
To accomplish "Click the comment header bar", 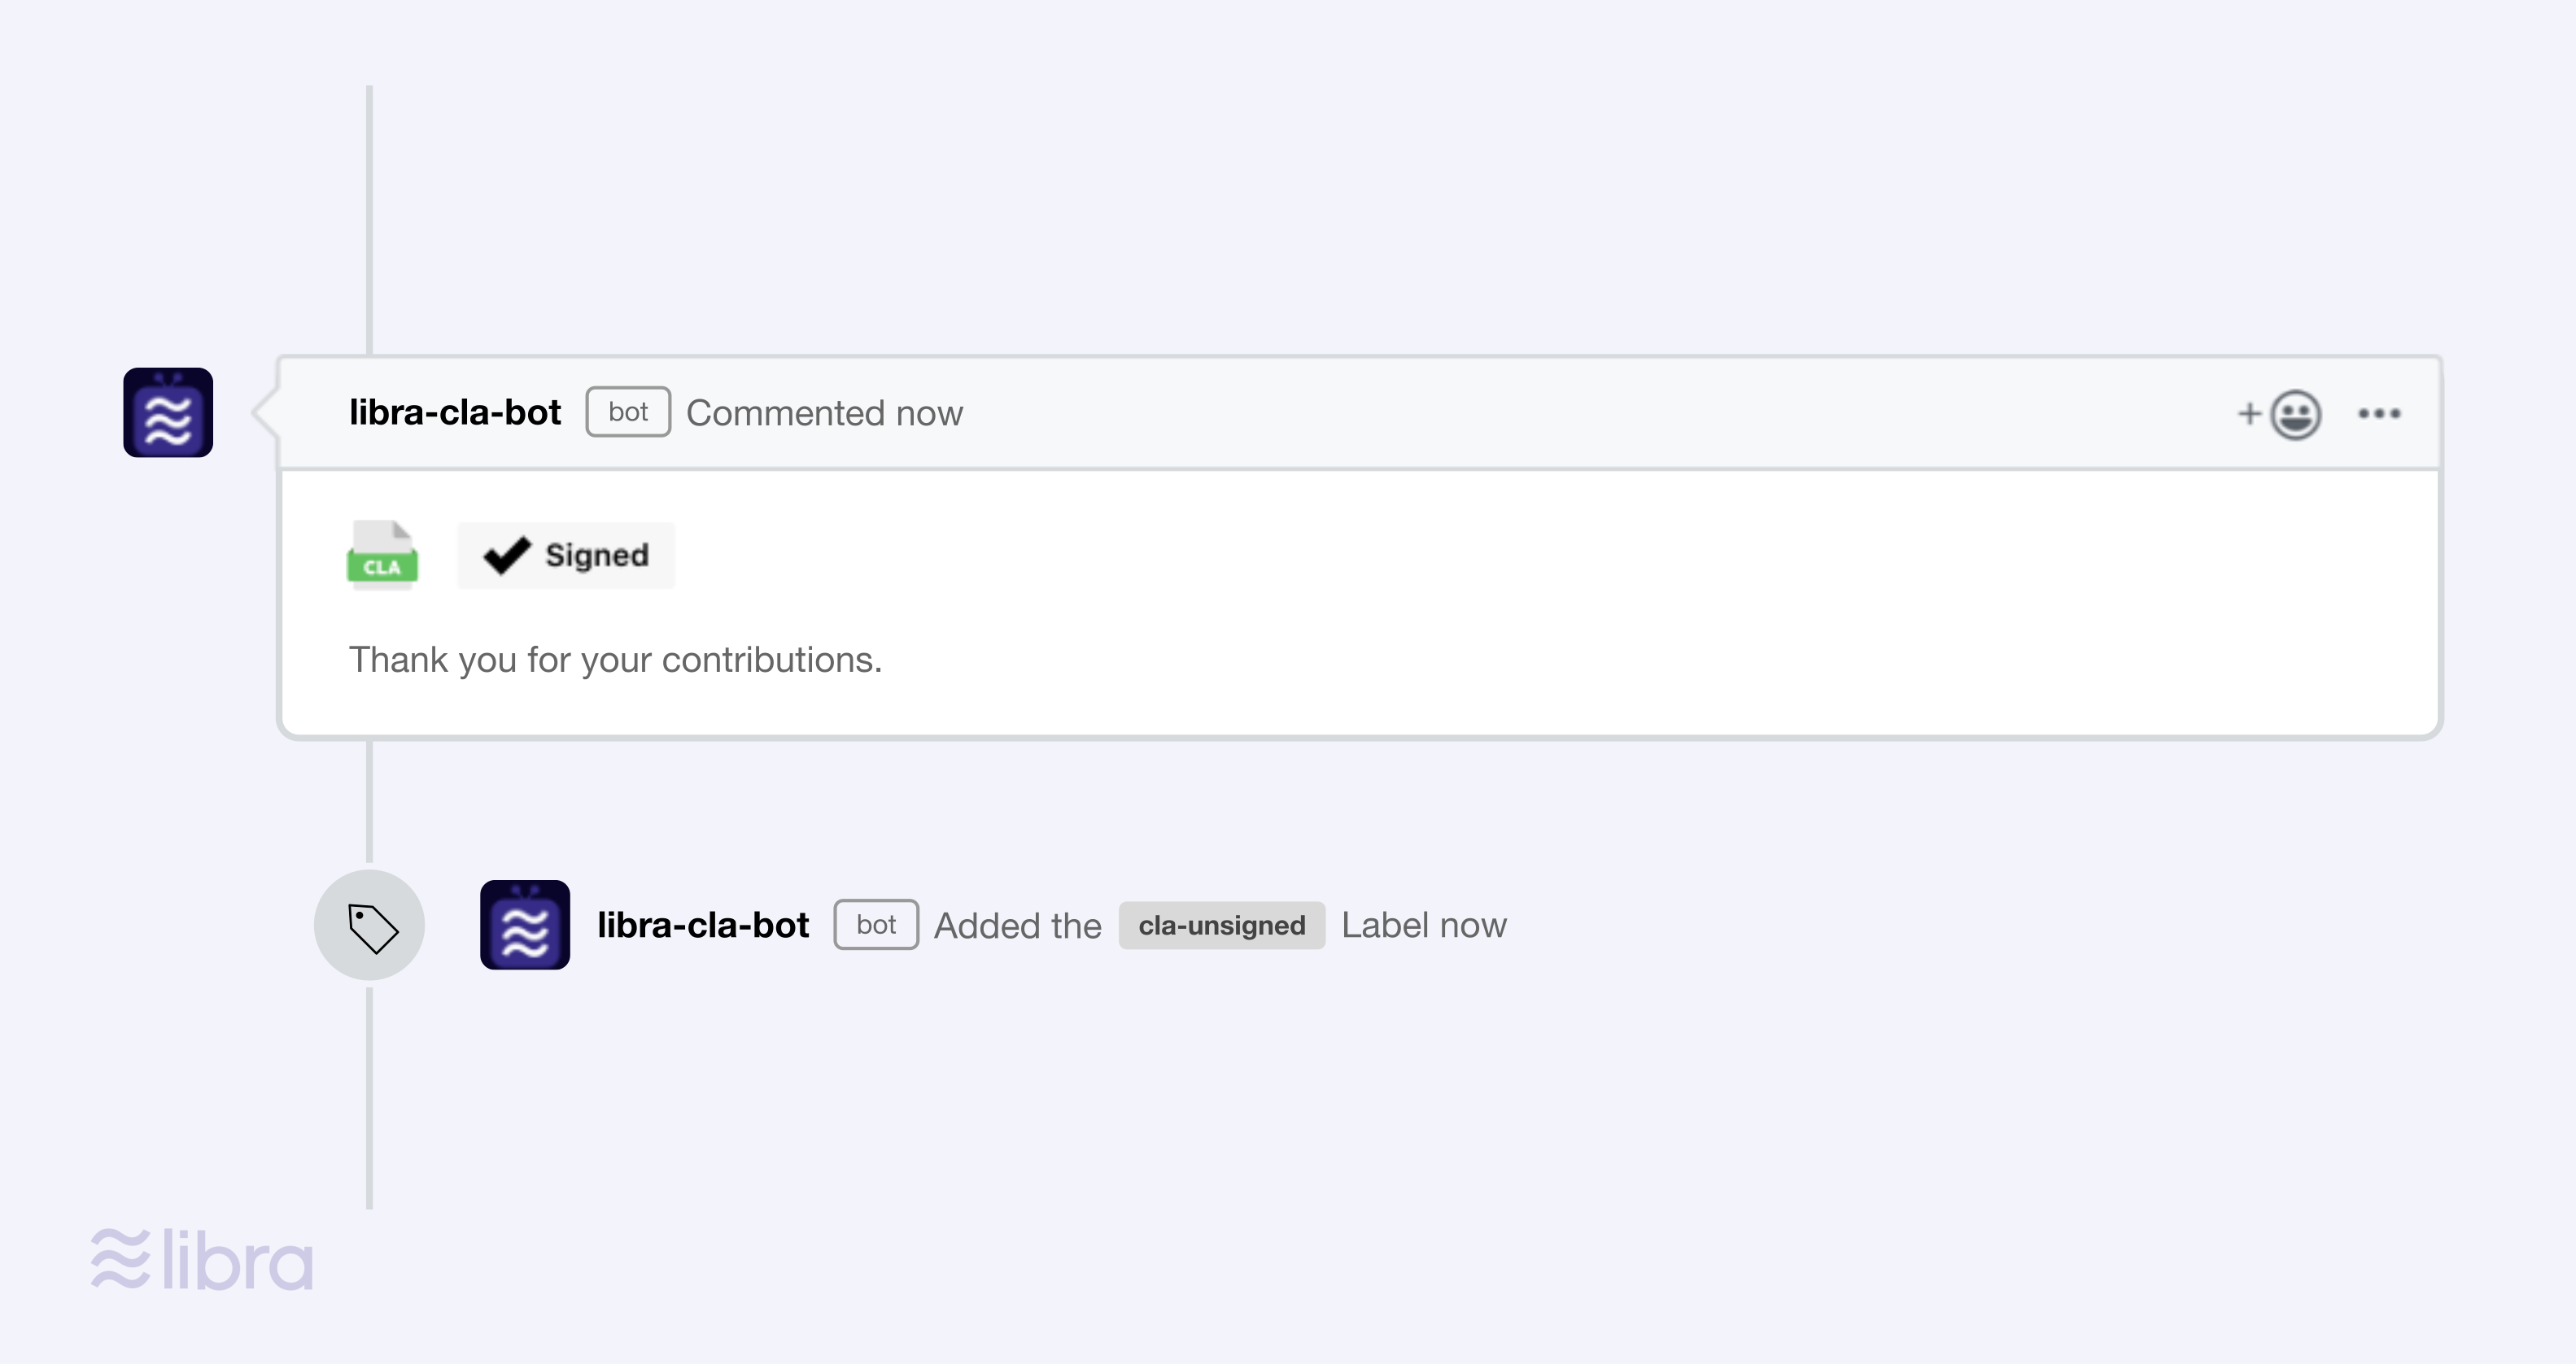I will tap(1360, 413).
